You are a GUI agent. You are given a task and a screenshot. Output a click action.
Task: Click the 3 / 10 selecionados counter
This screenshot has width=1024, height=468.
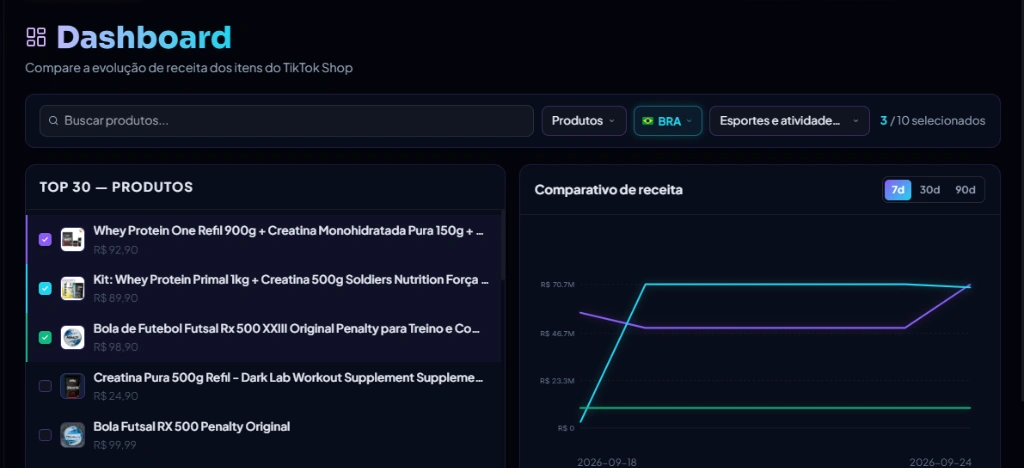click(933, 121)
